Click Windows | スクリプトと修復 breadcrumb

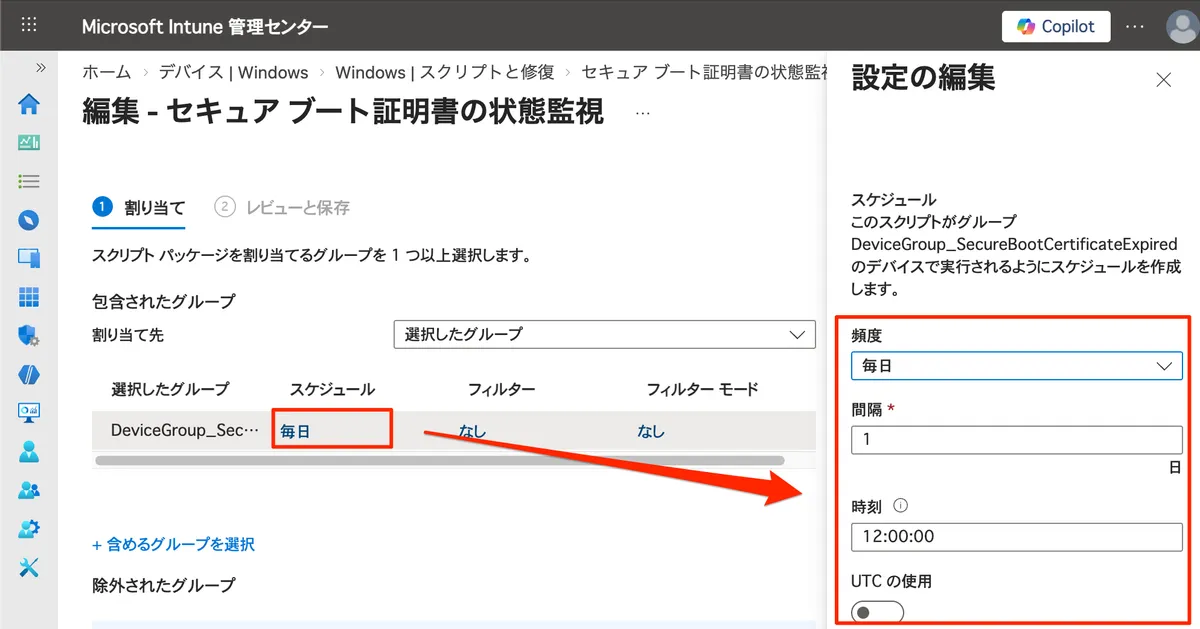(444, 72)
